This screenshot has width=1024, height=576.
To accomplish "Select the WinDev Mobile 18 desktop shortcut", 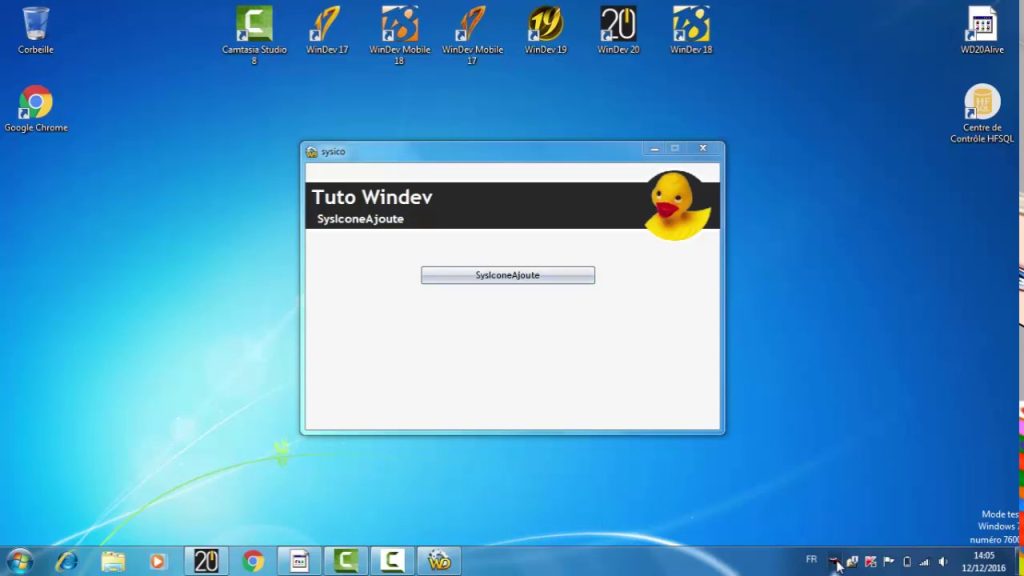I will (x=399, y=35).
